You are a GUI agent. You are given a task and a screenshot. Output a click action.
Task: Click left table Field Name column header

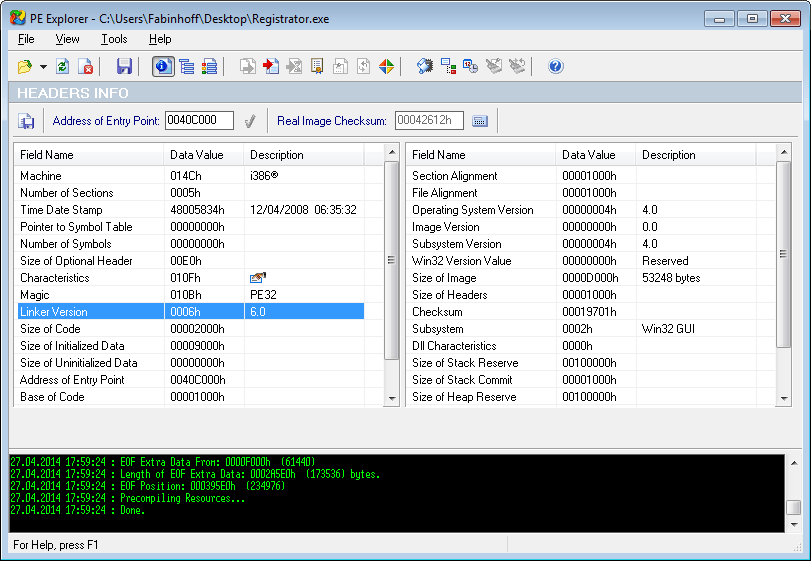[x=89, y=155]
